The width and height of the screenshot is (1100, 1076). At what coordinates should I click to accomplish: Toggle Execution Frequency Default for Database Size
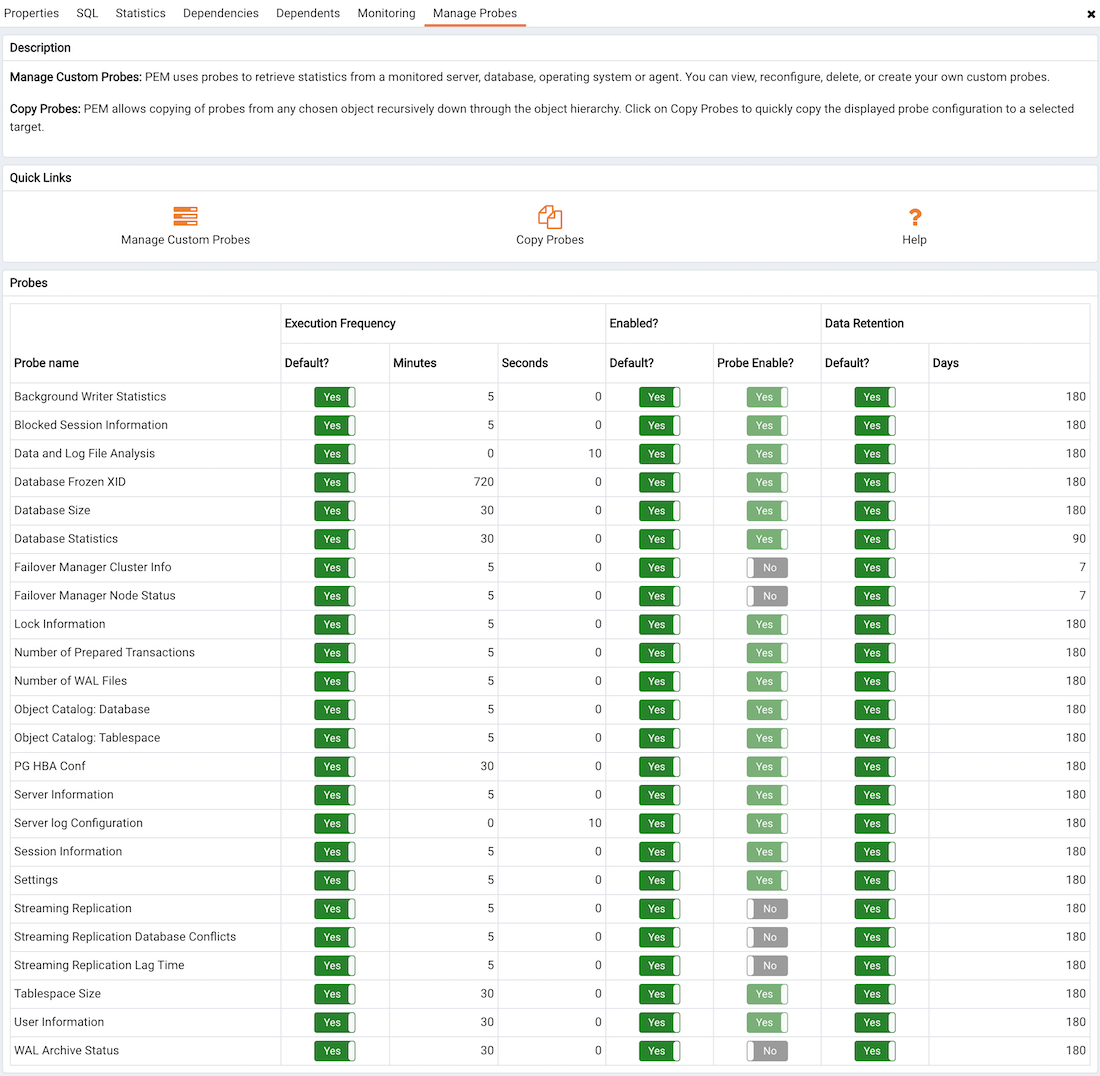pyautogui.click(x=335, y=511)
